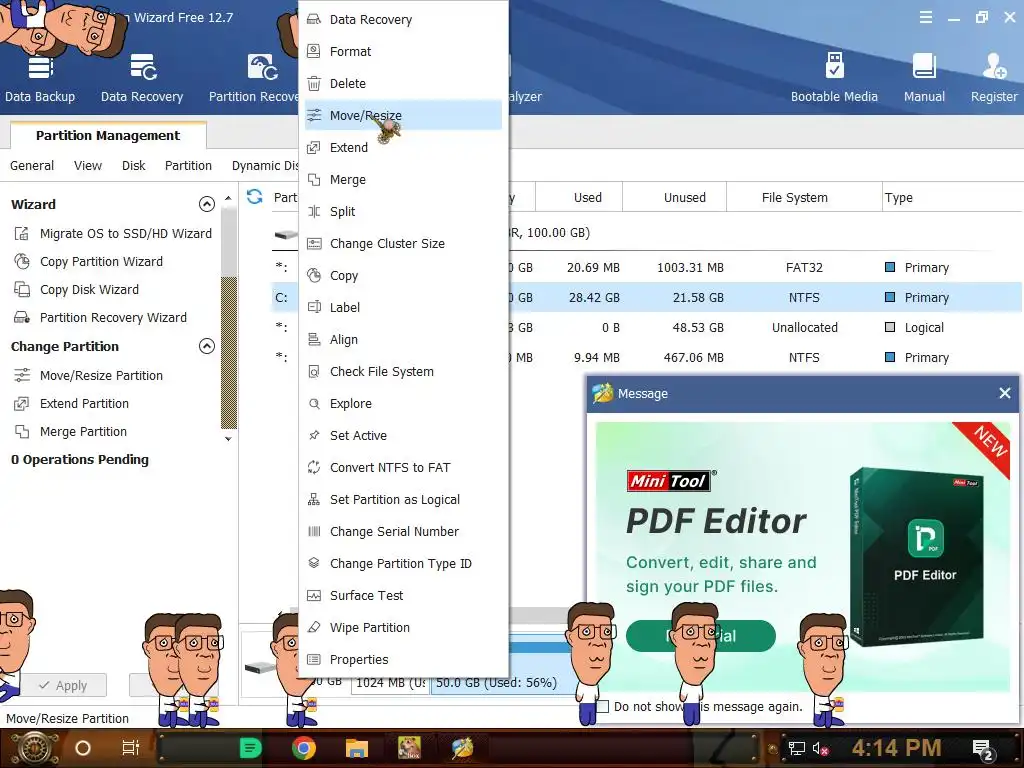The image size is (1024, 768).
Task: Click the Explore magnifier icon
Action: (x=314, y=404)
